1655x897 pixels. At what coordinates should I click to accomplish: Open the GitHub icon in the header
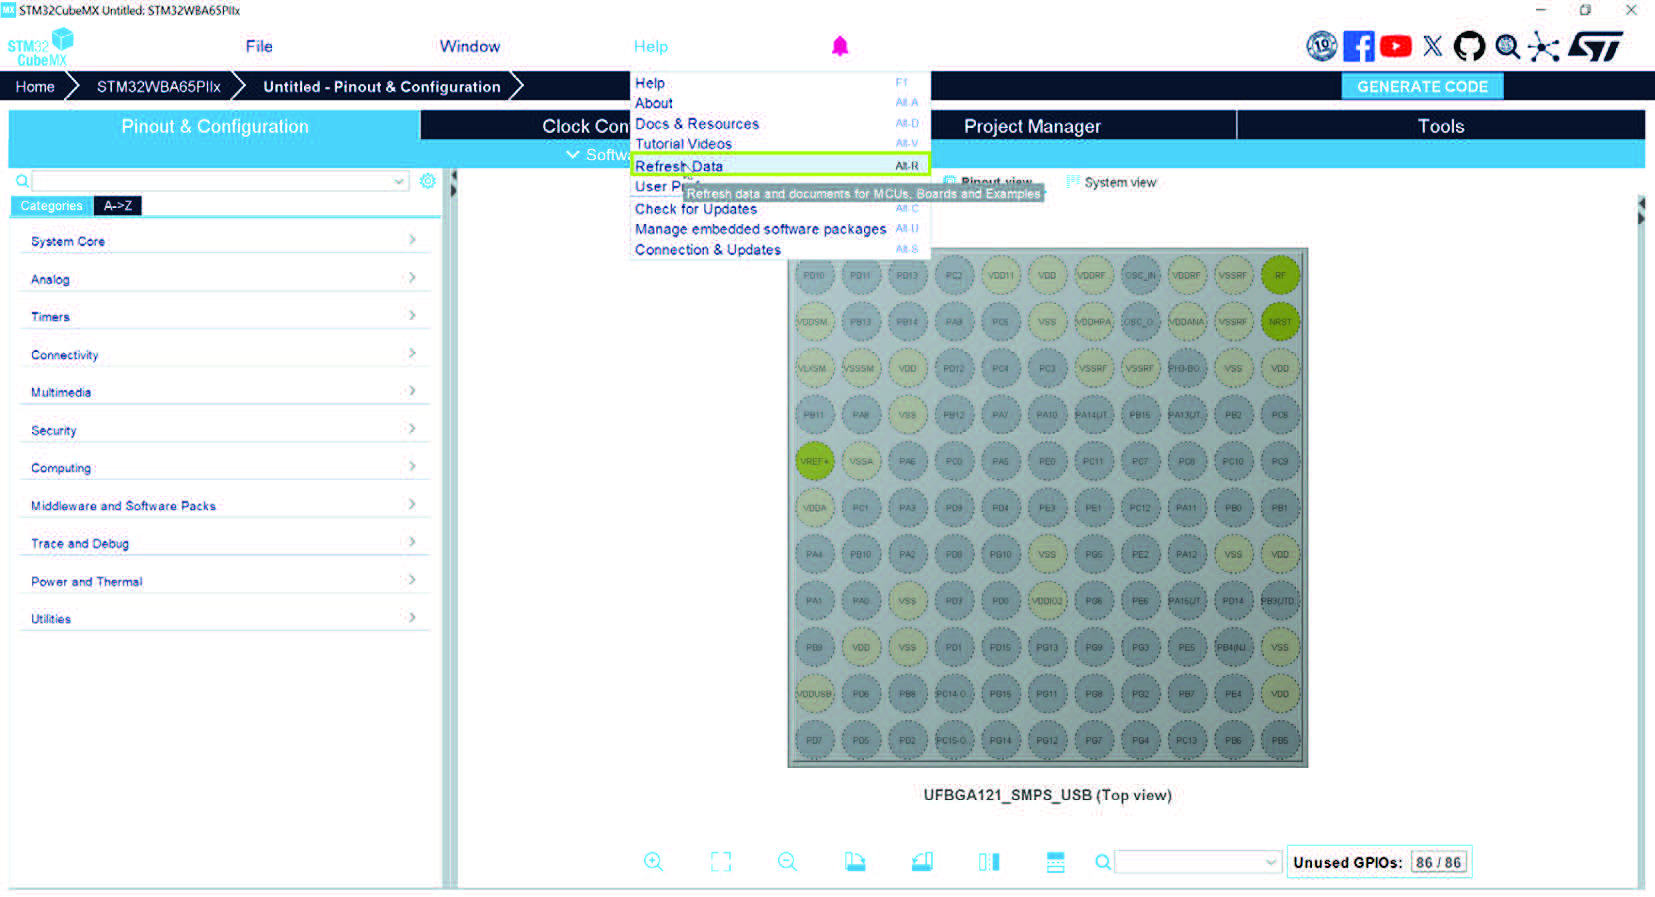pyautogui.click(x=1469, y=46)
